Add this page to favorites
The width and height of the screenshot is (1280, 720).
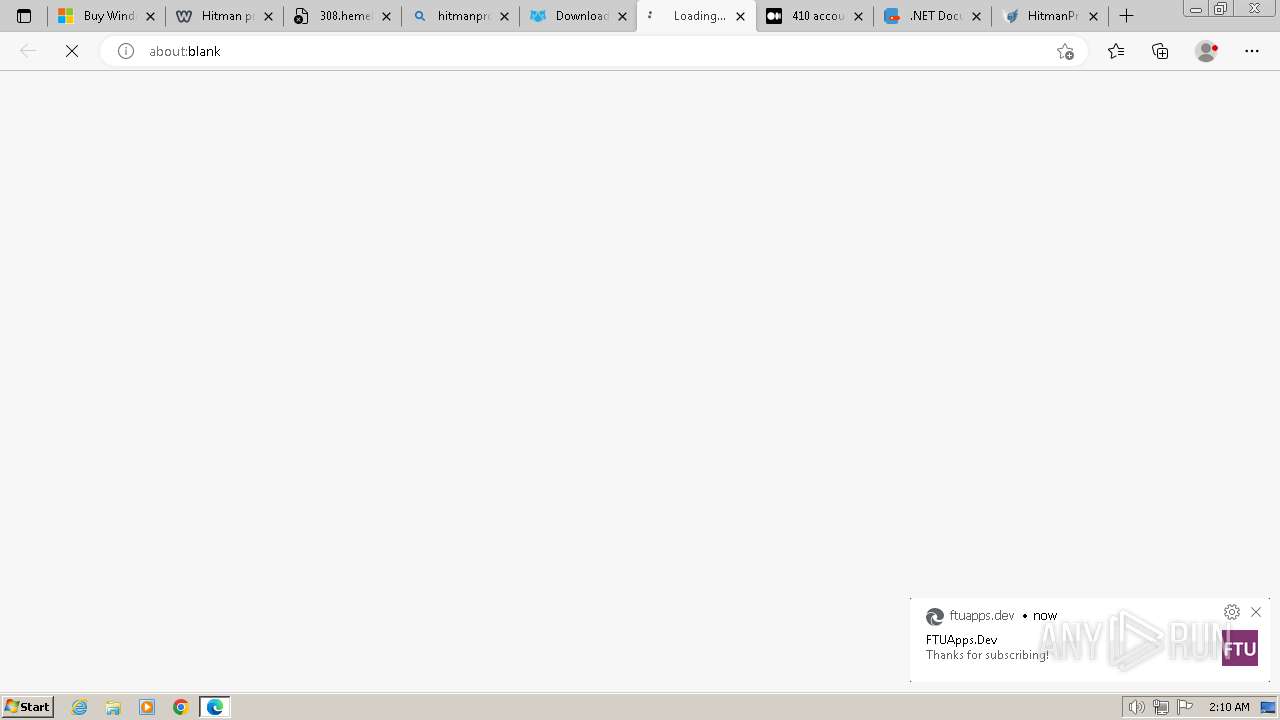click(x=1065, y=51)
